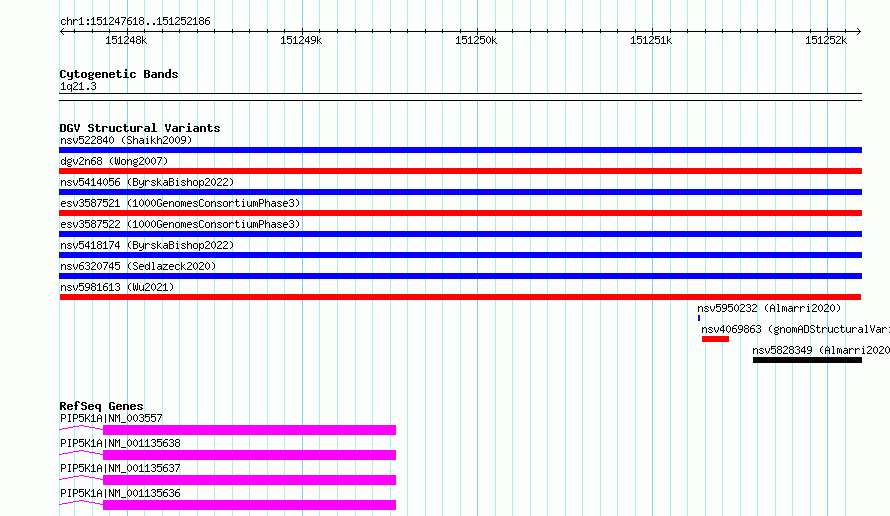Click the thin intron line of NM_003557
The width and height of the screenshot is (890, 516).
click(x=81, y=428)
